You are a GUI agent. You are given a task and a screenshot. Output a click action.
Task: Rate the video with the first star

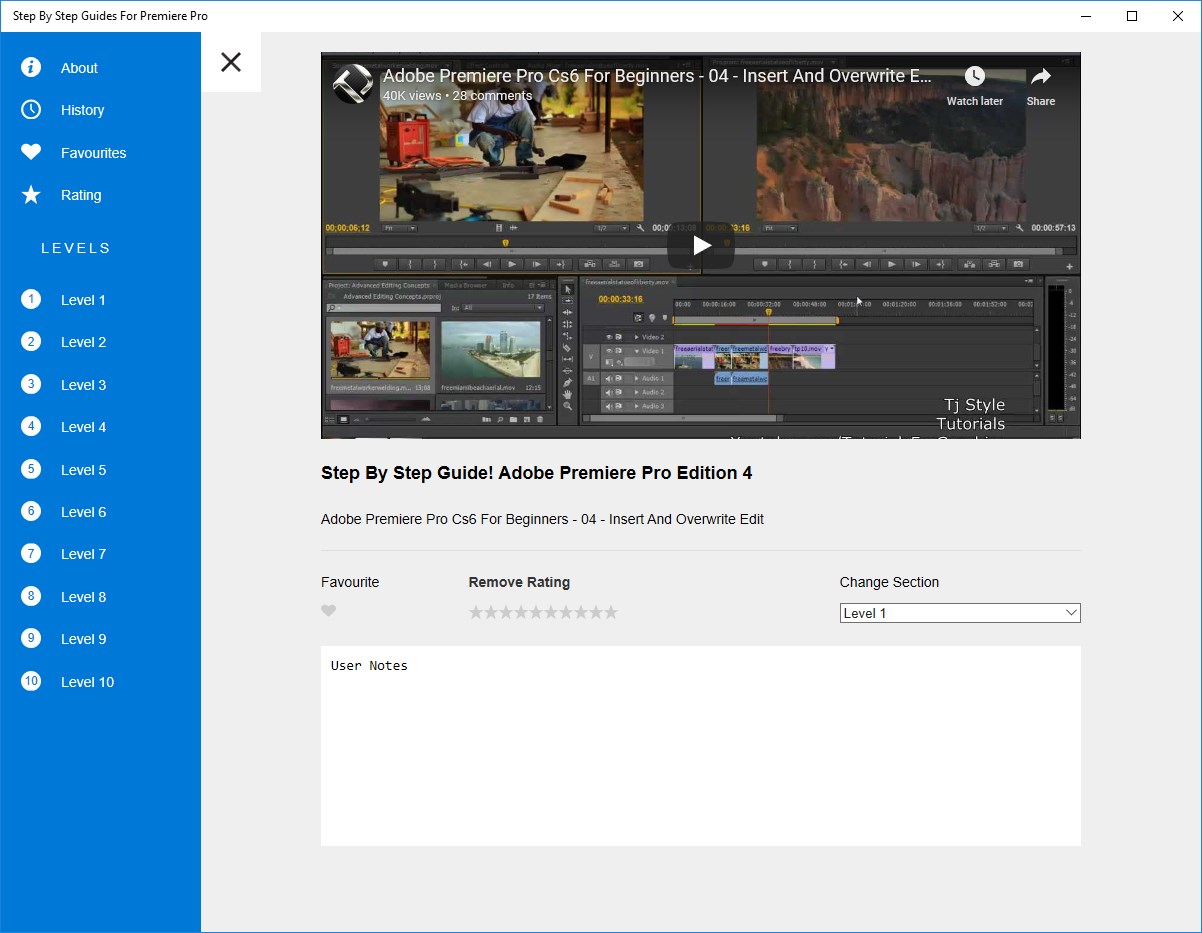[476, 612]
